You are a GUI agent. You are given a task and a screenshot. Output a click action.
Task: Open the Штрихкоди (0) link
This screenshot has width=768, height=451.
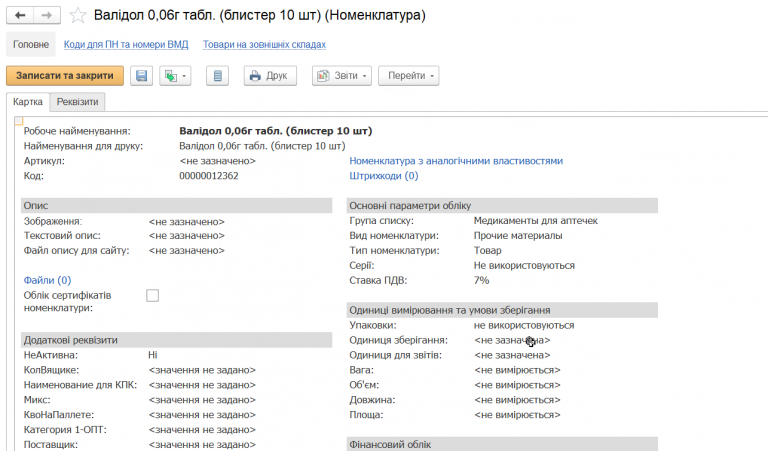pos(384,176)
